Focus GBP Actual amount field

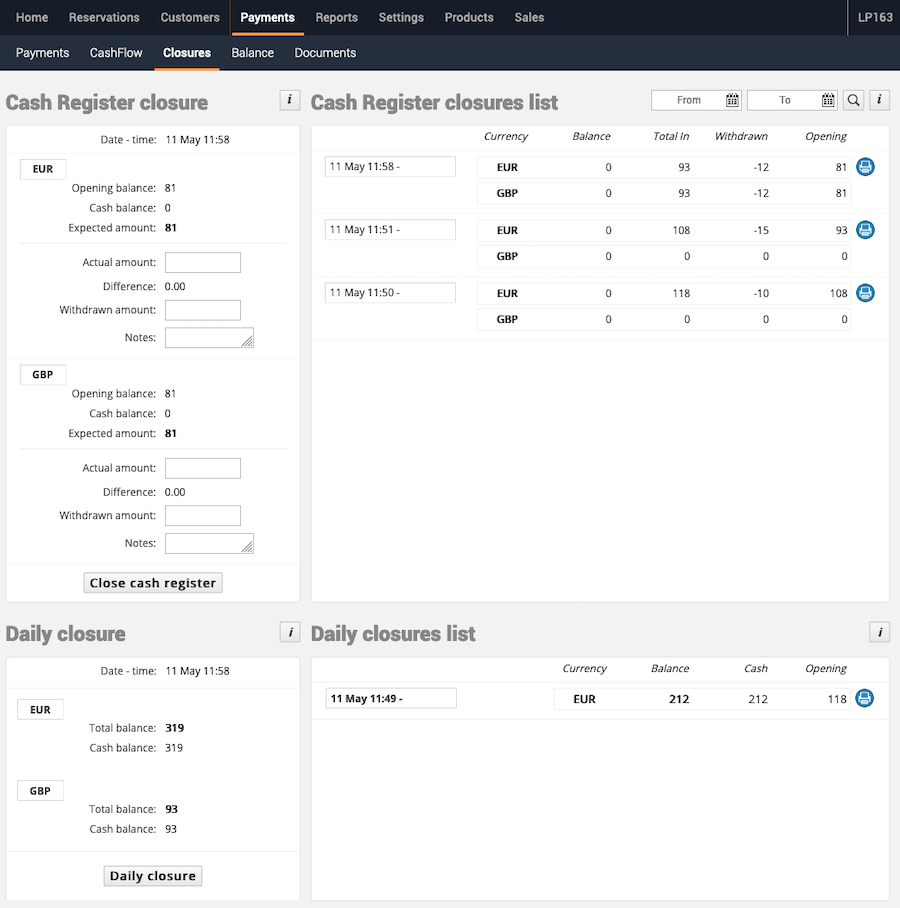(x=203, y=468)
